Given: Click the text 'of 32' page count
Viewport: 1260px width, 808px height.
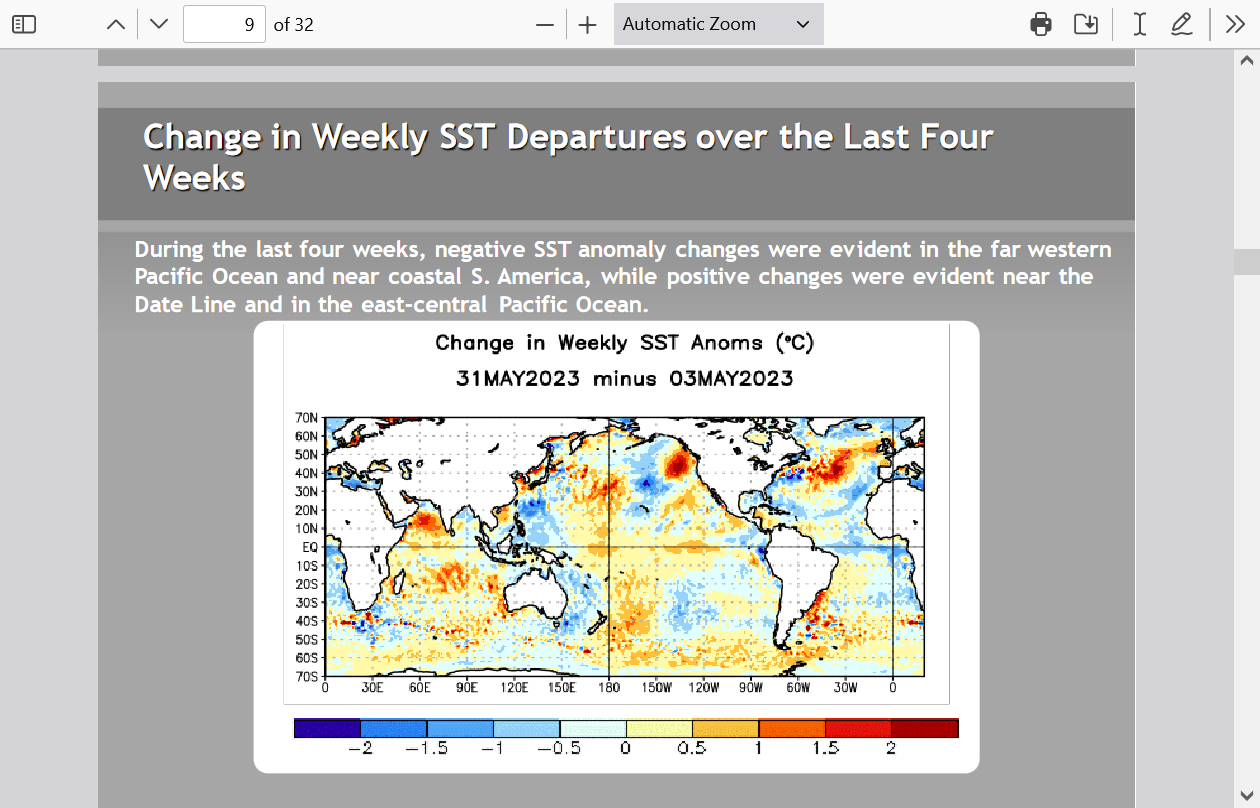Looking at the screenshot, I should (294, 25).
